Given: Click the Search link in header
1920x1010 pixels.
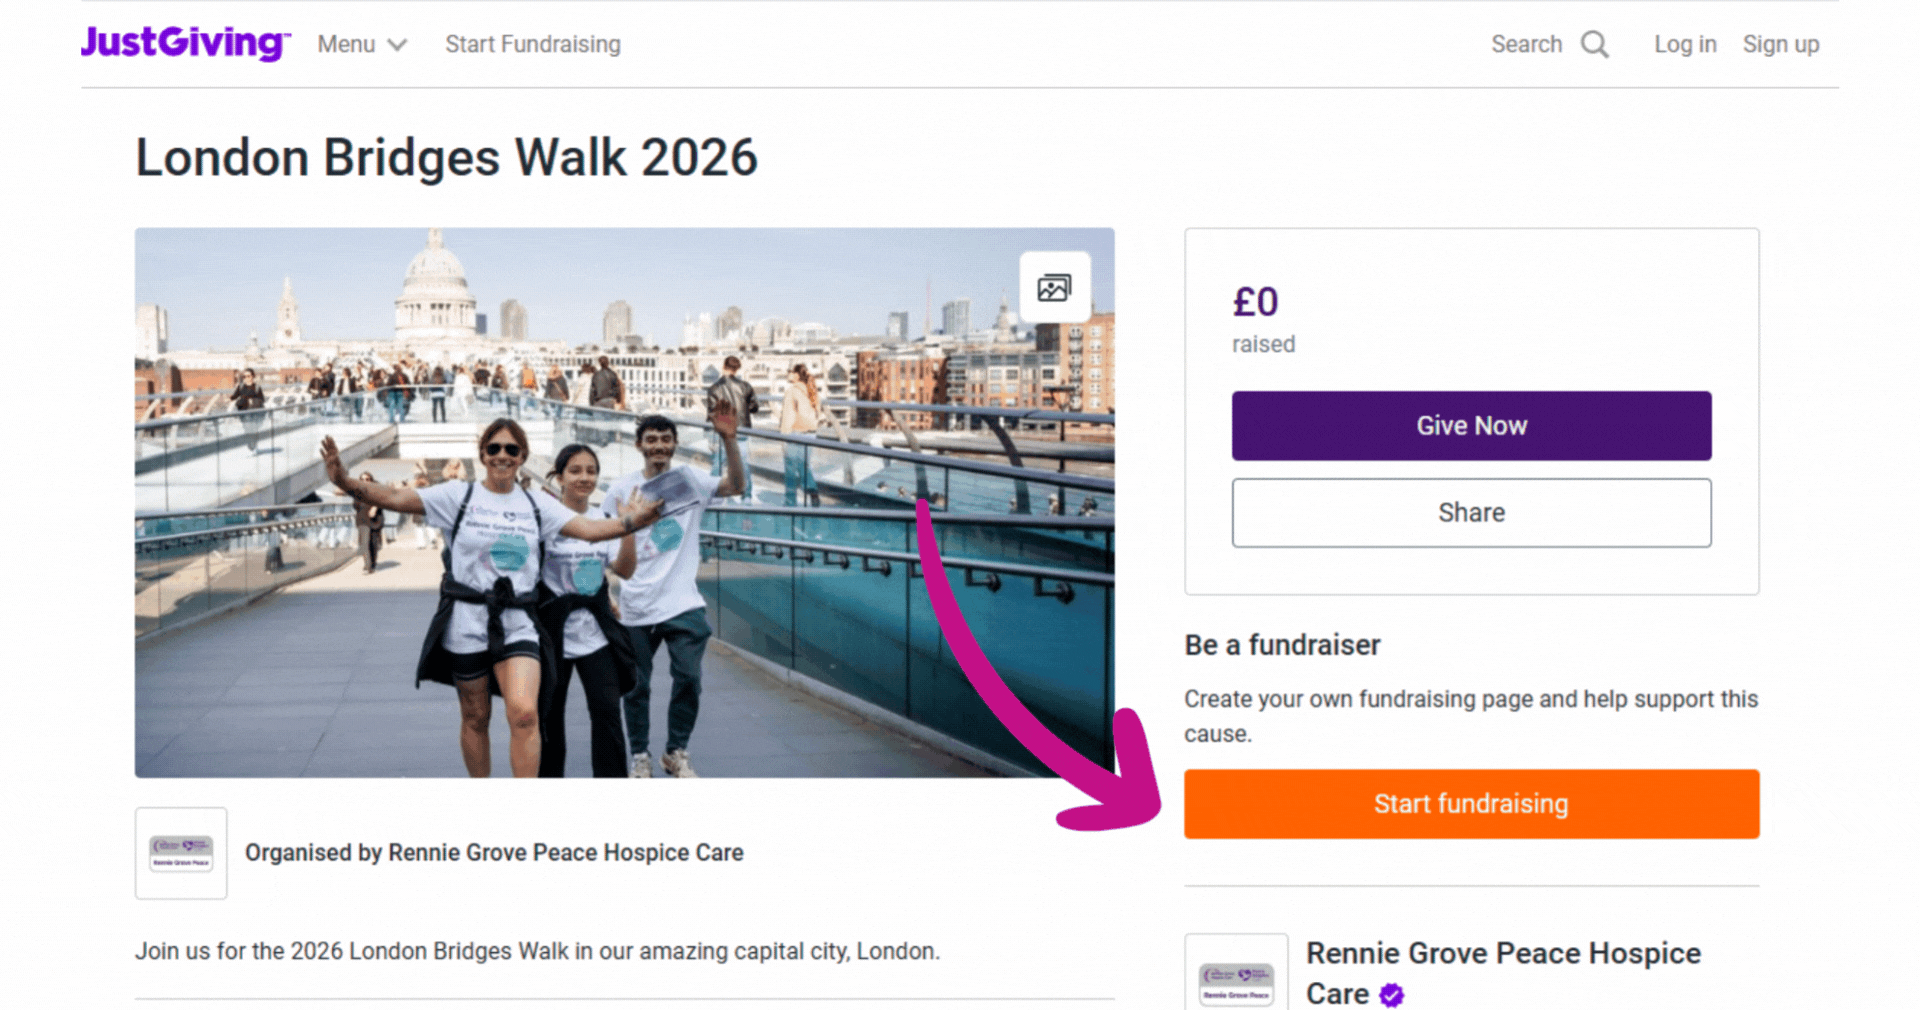Looking at the screenshot, I should point(1526,45).
